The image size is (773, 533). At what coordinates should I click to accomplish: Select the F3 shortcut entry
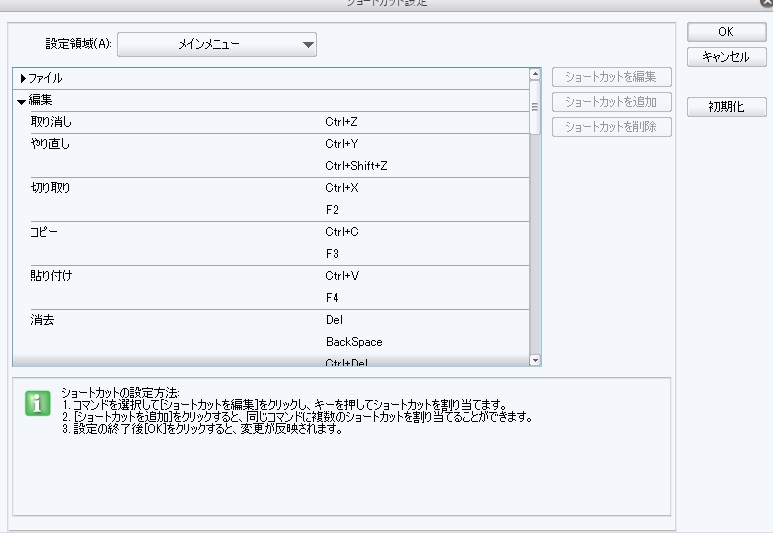click(332, 254)
